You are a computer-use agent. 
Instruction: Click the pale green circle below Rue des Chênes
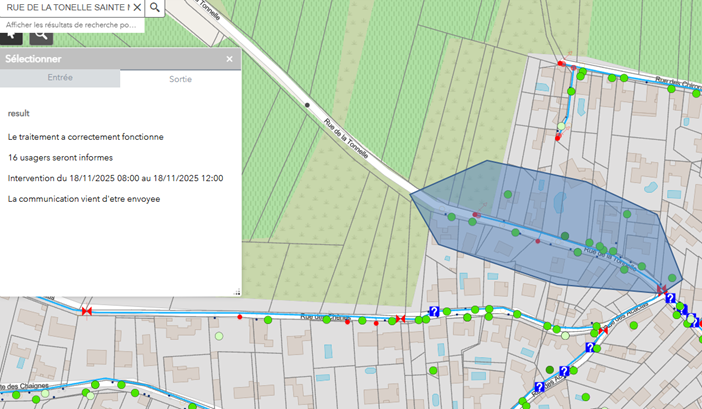click(x=218, y=336)
